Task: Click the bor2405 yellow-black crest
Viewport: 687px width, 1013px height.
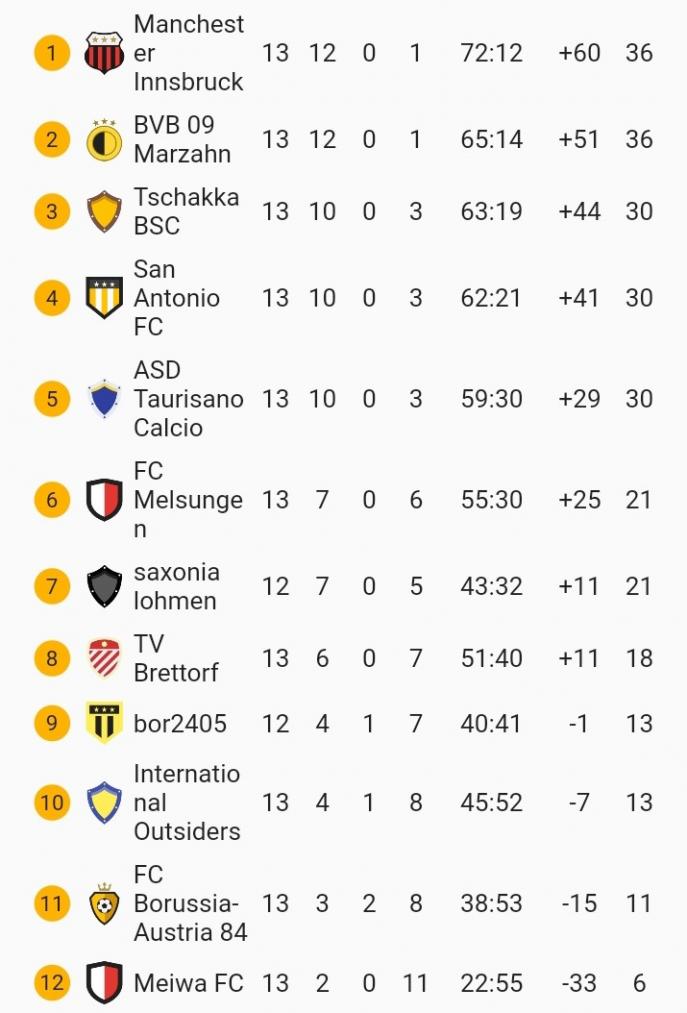Action: [104, 722]
